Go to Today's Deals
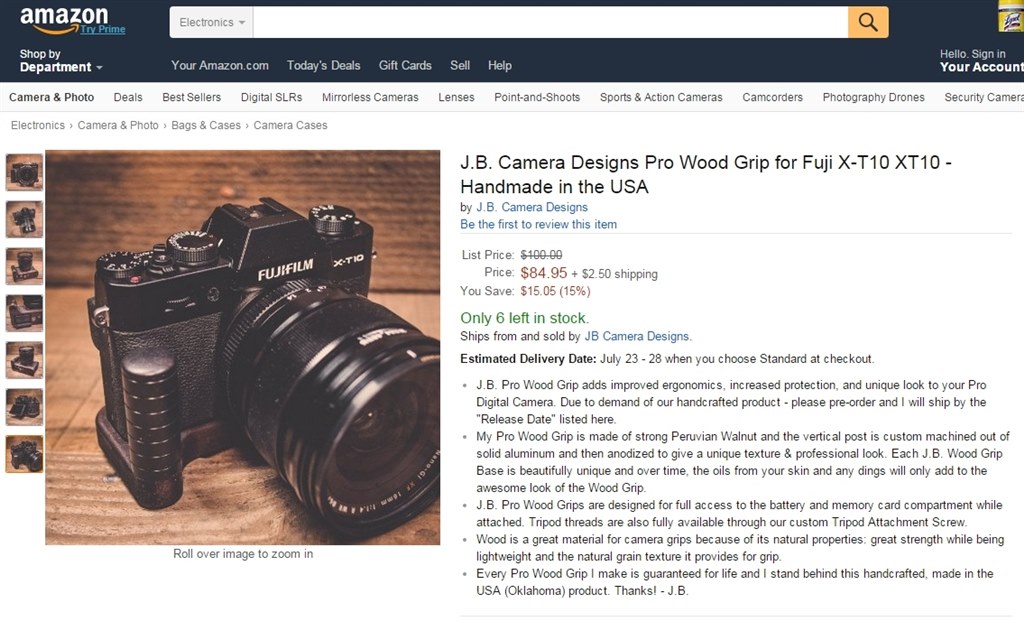Viewport: 1024px width, 621px height. (323, 65)
